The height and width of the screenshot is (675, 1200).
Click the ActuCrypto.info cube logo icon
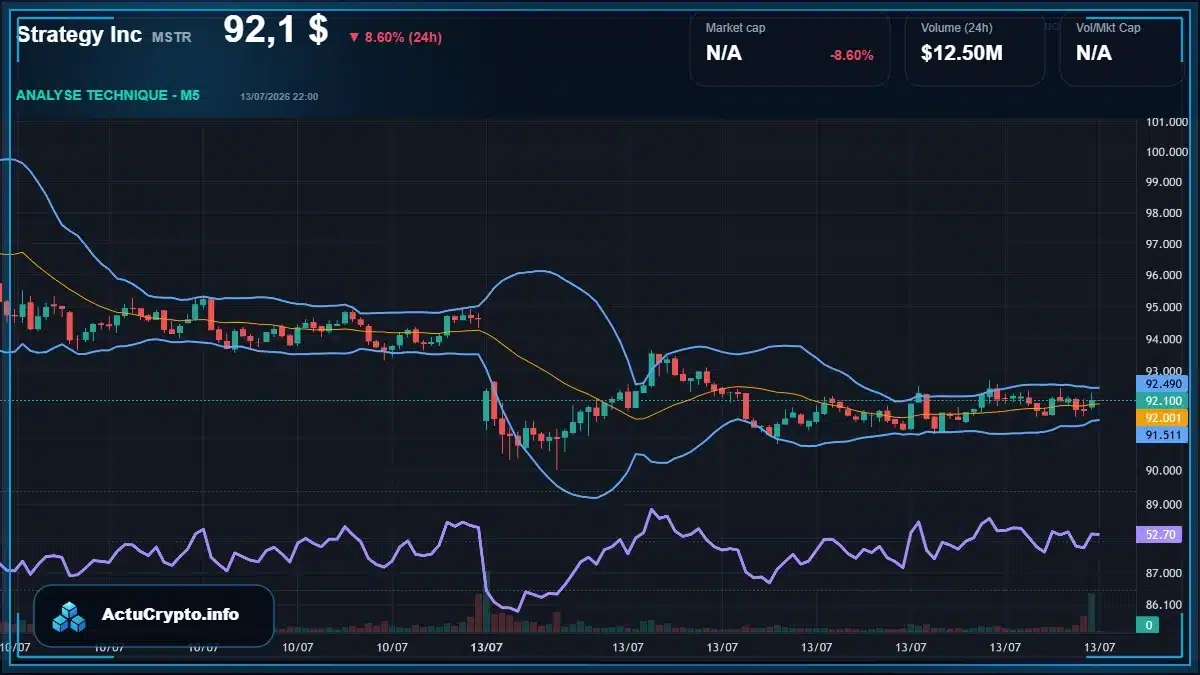70,616
